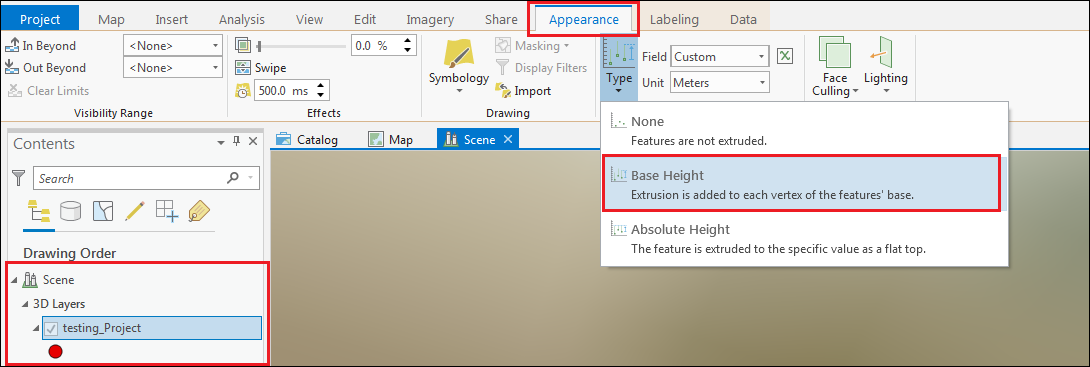Open the Insert ribbon tab
Screen dimensions: 1090x367
[172, 19]
